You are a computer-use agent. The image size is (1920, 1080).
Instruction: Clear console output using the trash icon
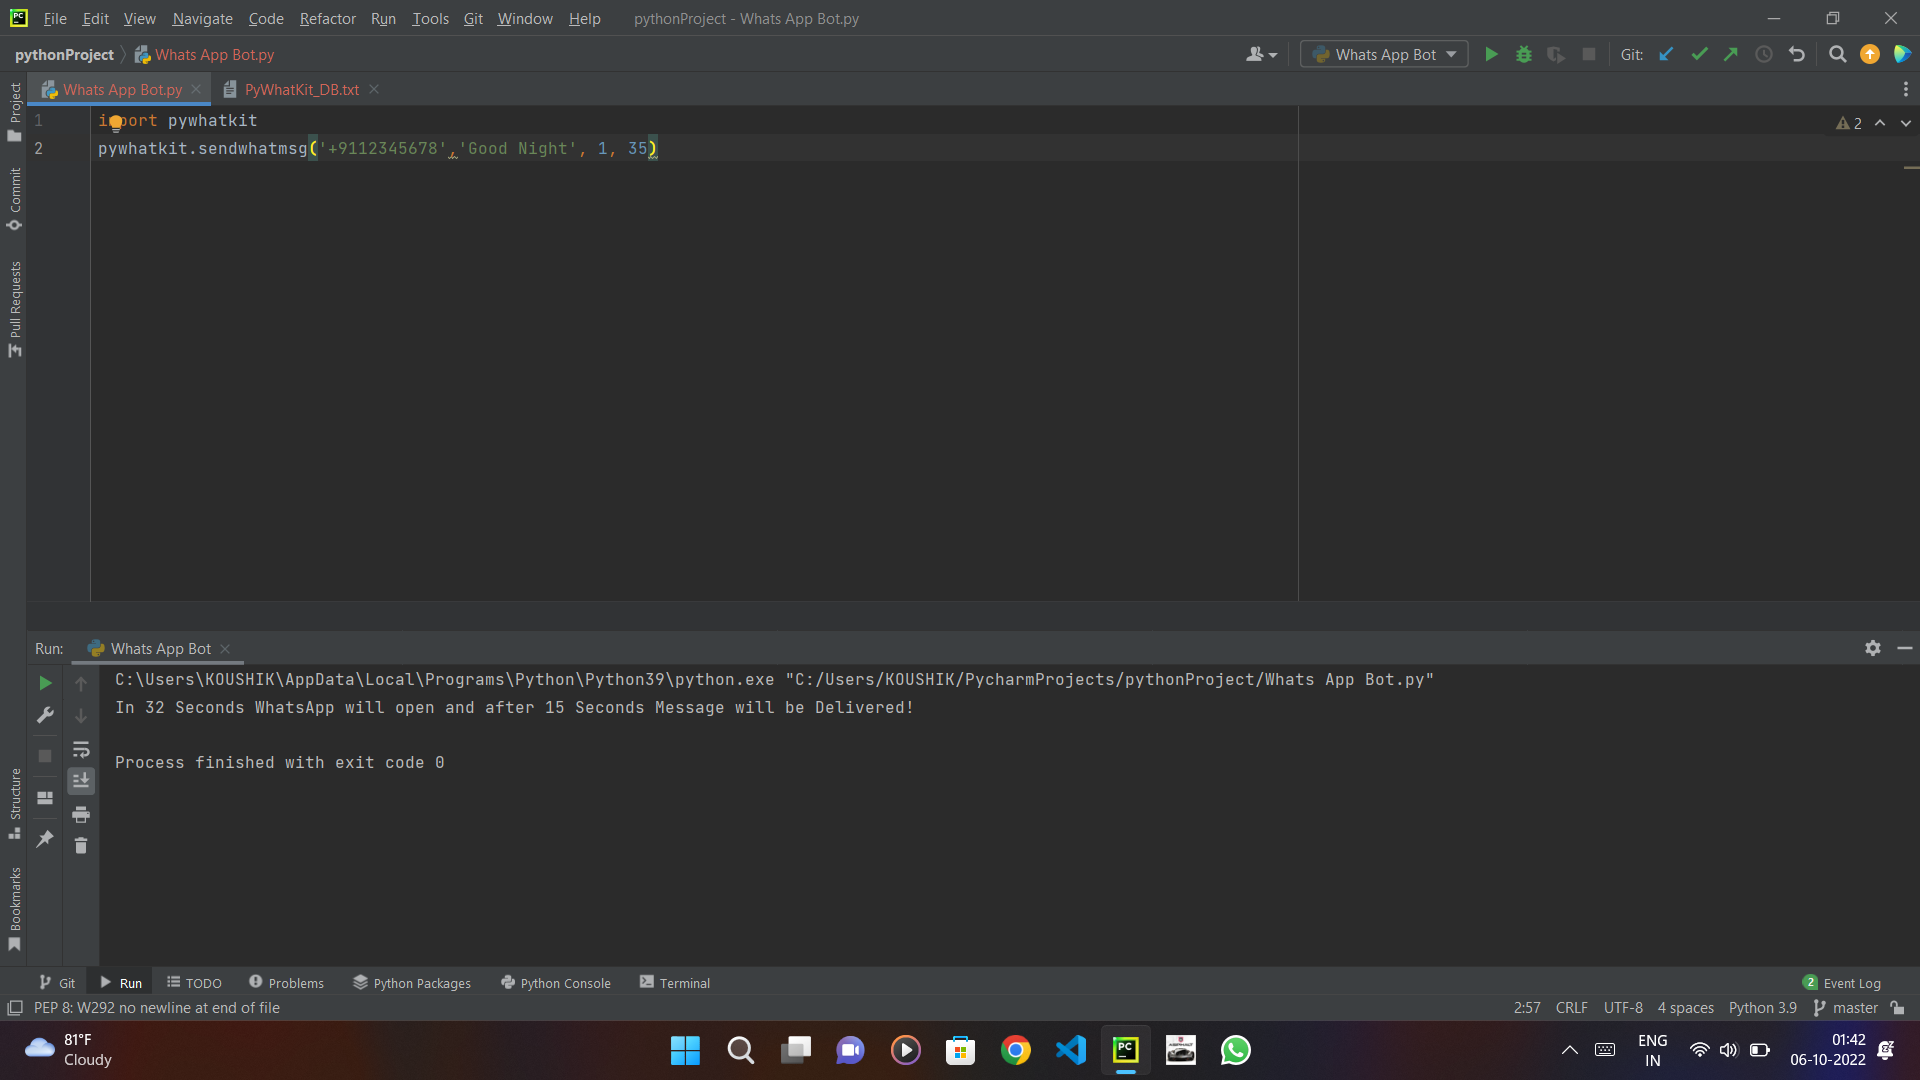coord(81,845)
